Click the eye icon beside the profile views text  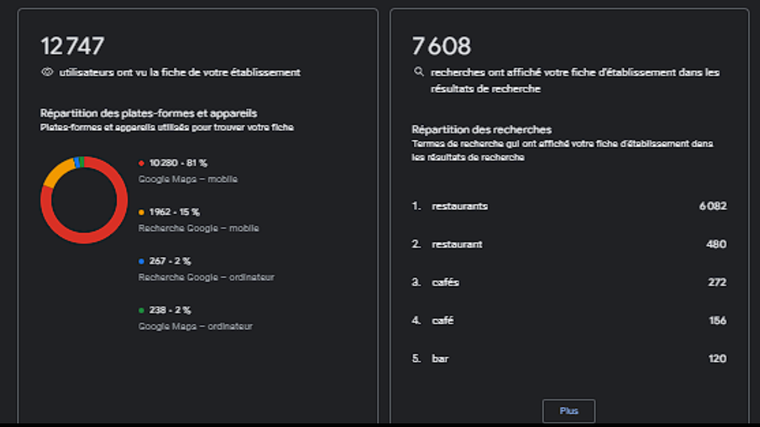(x=46, y=73)
